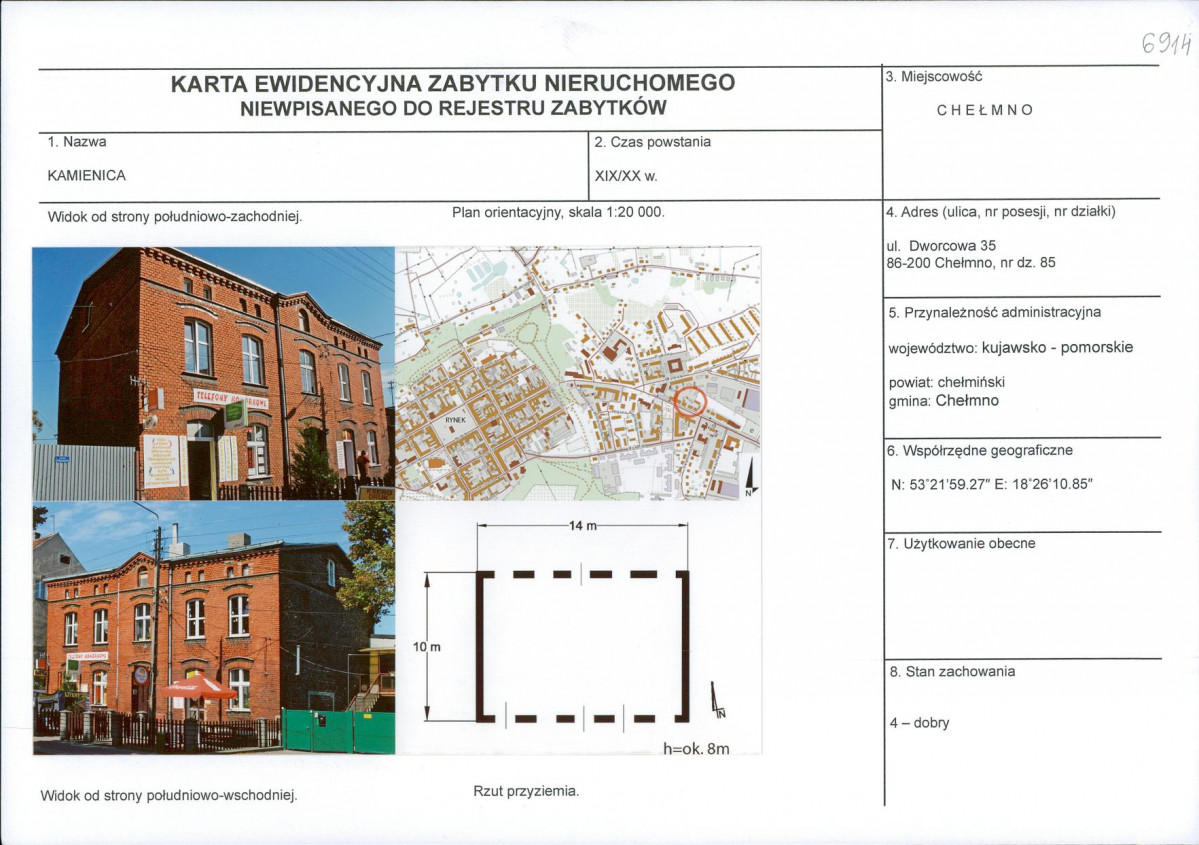Click the 'powiat: chełmiński' line
The image size is (1199, 845).
click(947, 382)
